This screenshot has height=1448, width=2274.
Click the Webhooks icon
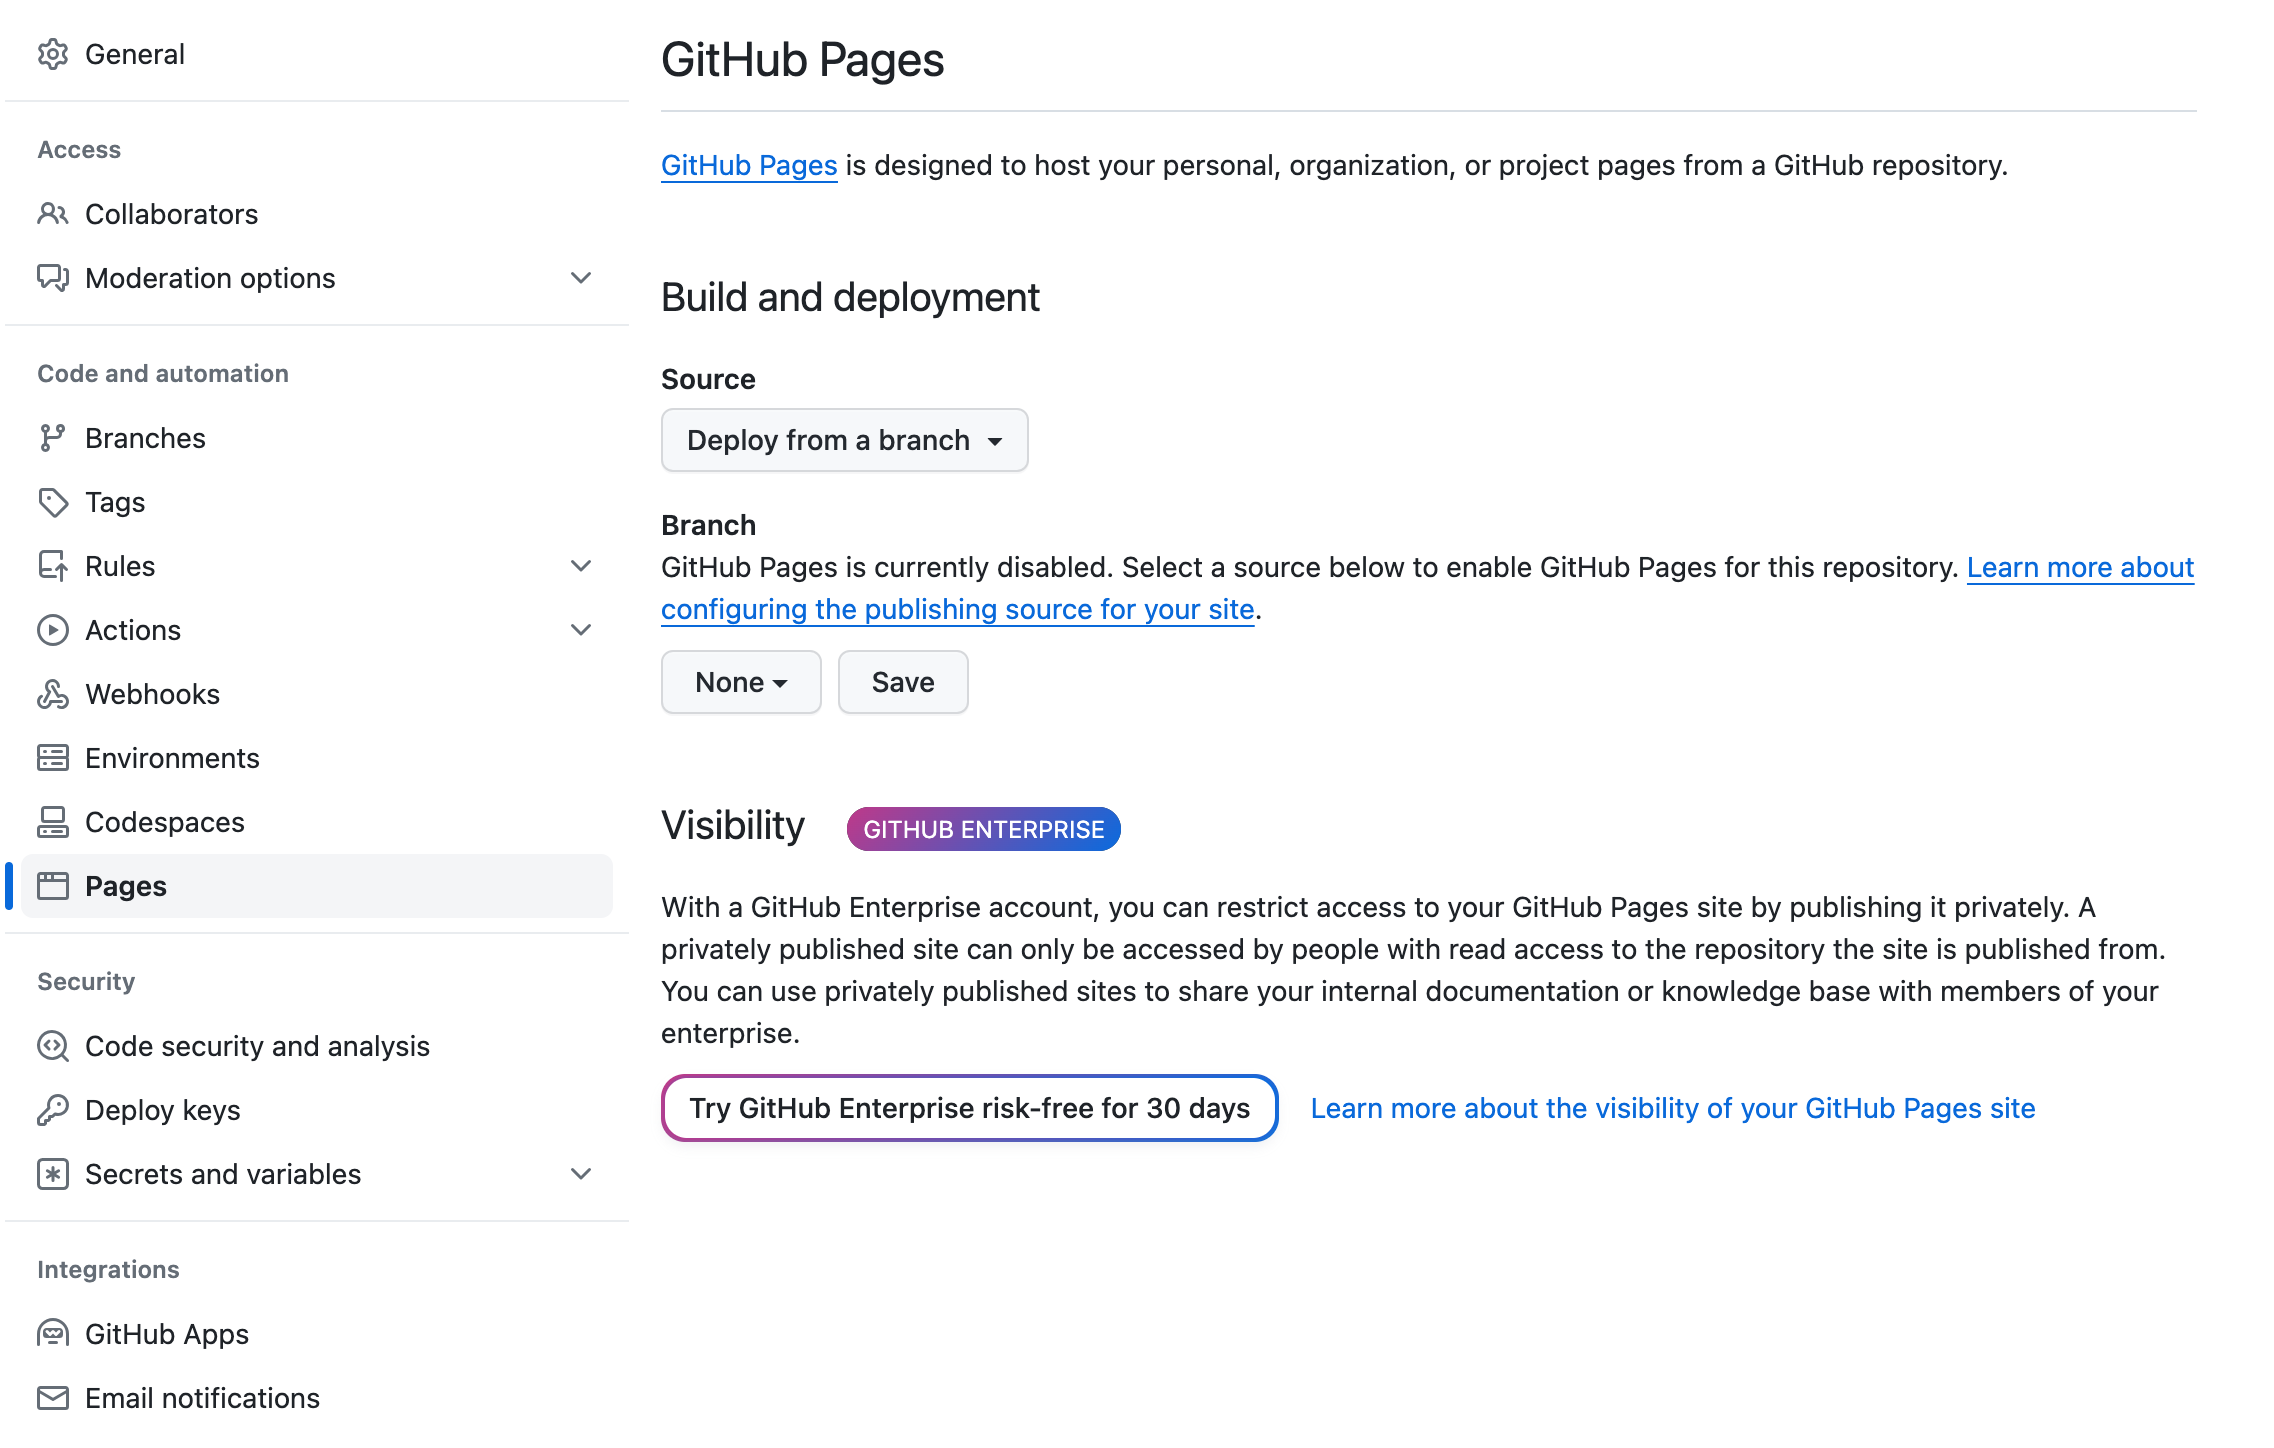tap(53, 694)
